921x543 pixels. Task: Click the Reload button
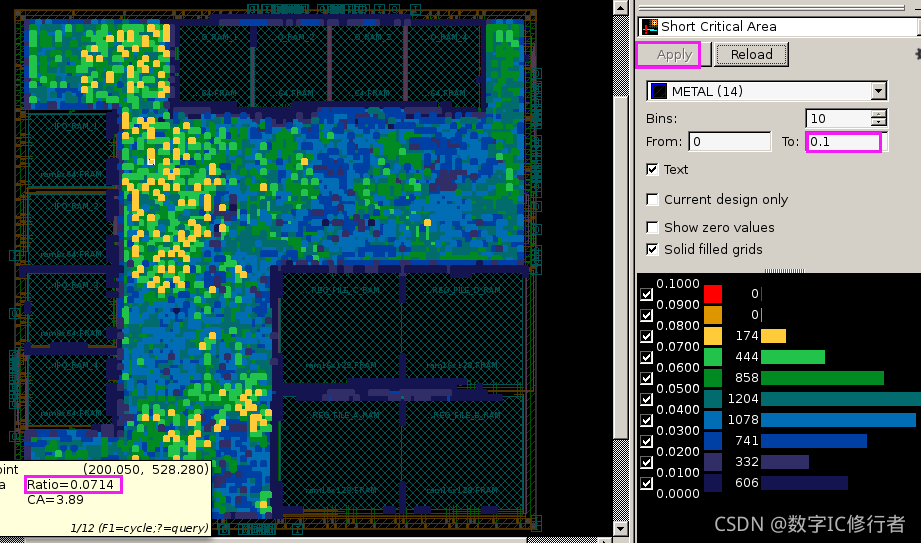pyautogui.click(x=751, y=55)
